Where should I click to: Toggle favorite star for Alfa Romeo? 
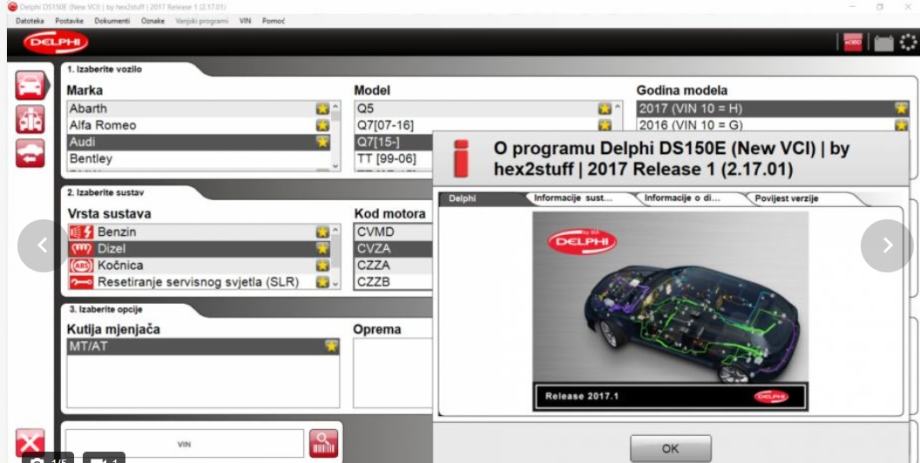pyautogui.click(x=323, y=125)
